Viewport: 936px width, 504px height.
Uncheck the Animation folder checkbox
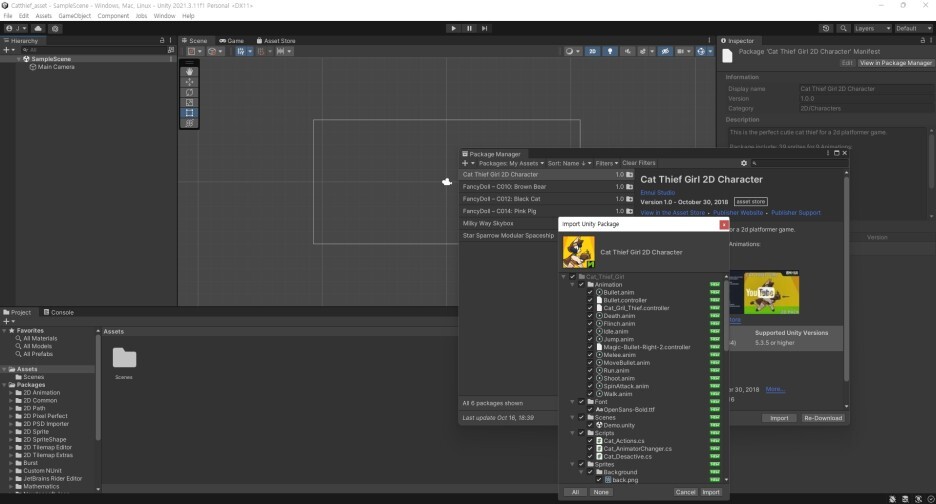(581, 285)
